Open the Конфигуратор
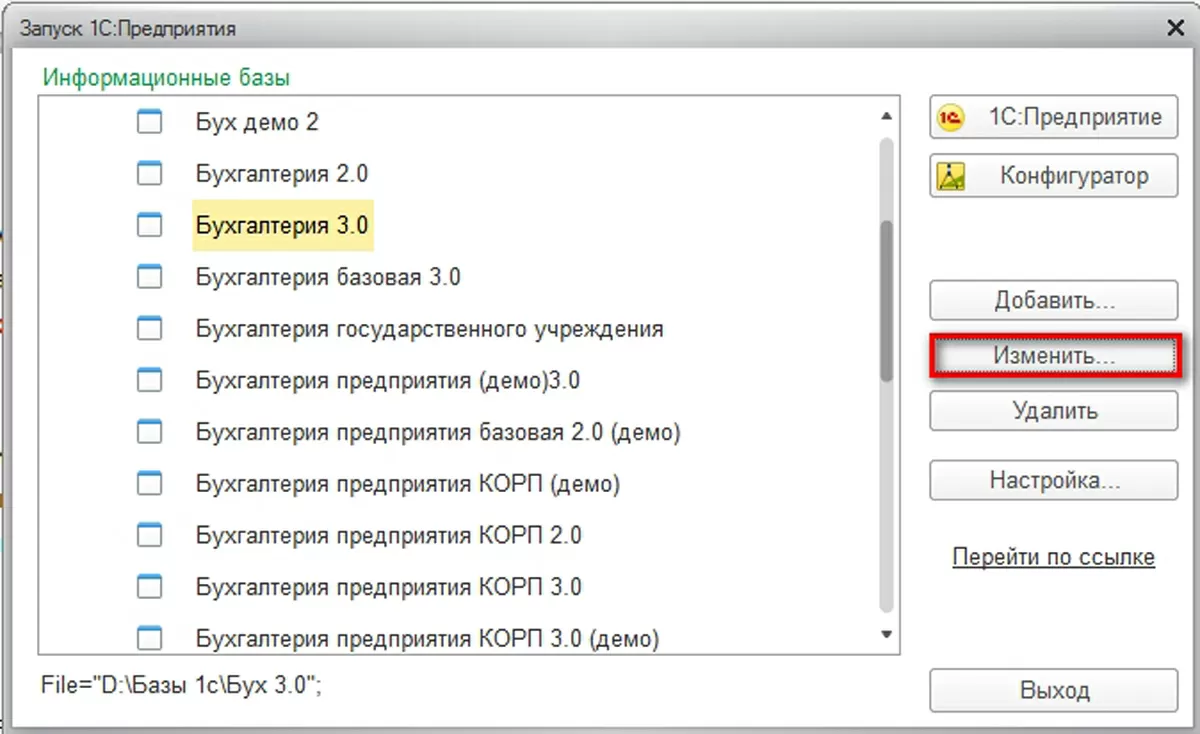This screenshot has width=1200, height=734. (1054, 176)
